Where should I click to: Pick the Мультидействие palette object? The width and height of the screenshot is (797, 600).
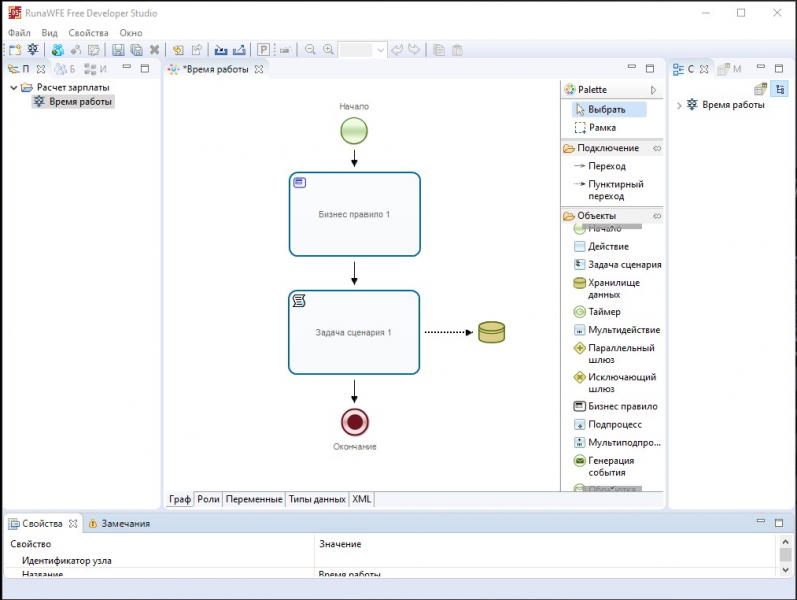pyautogui.click(x=617, y=329)
